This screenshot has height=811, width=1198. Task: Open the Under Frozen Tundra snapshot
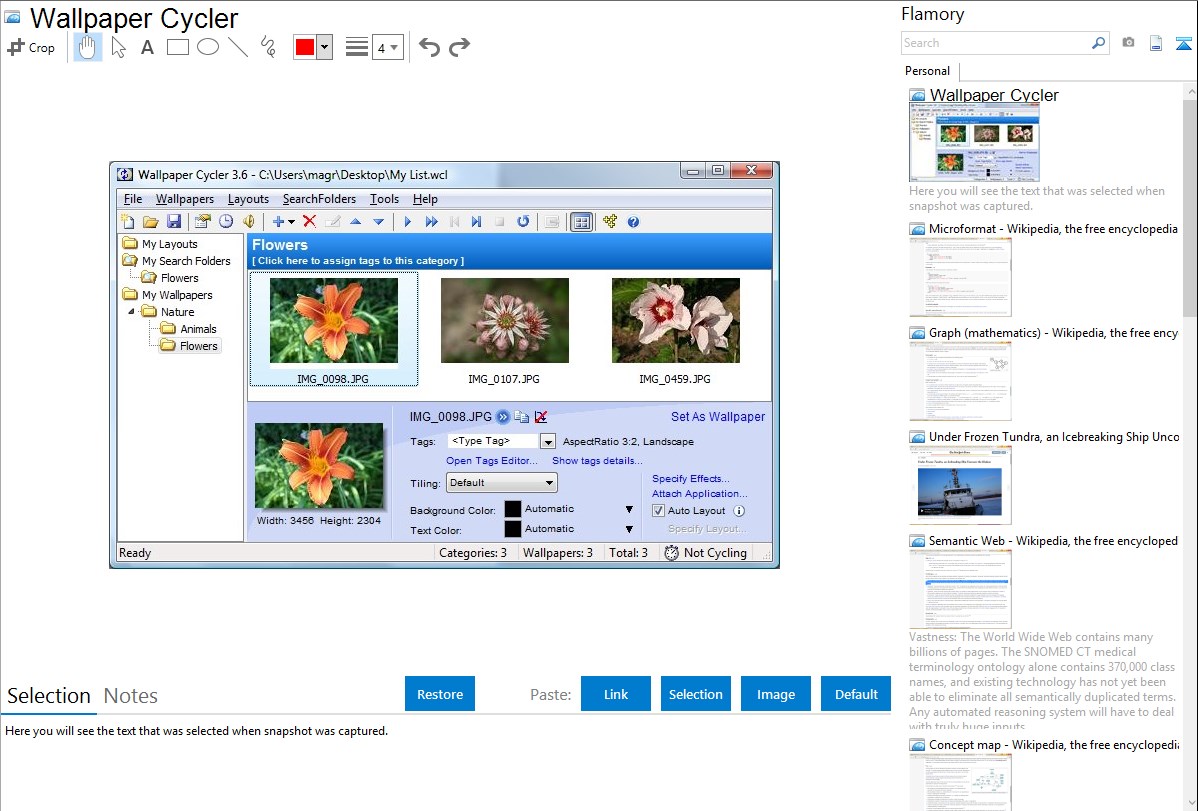[960, 485]
